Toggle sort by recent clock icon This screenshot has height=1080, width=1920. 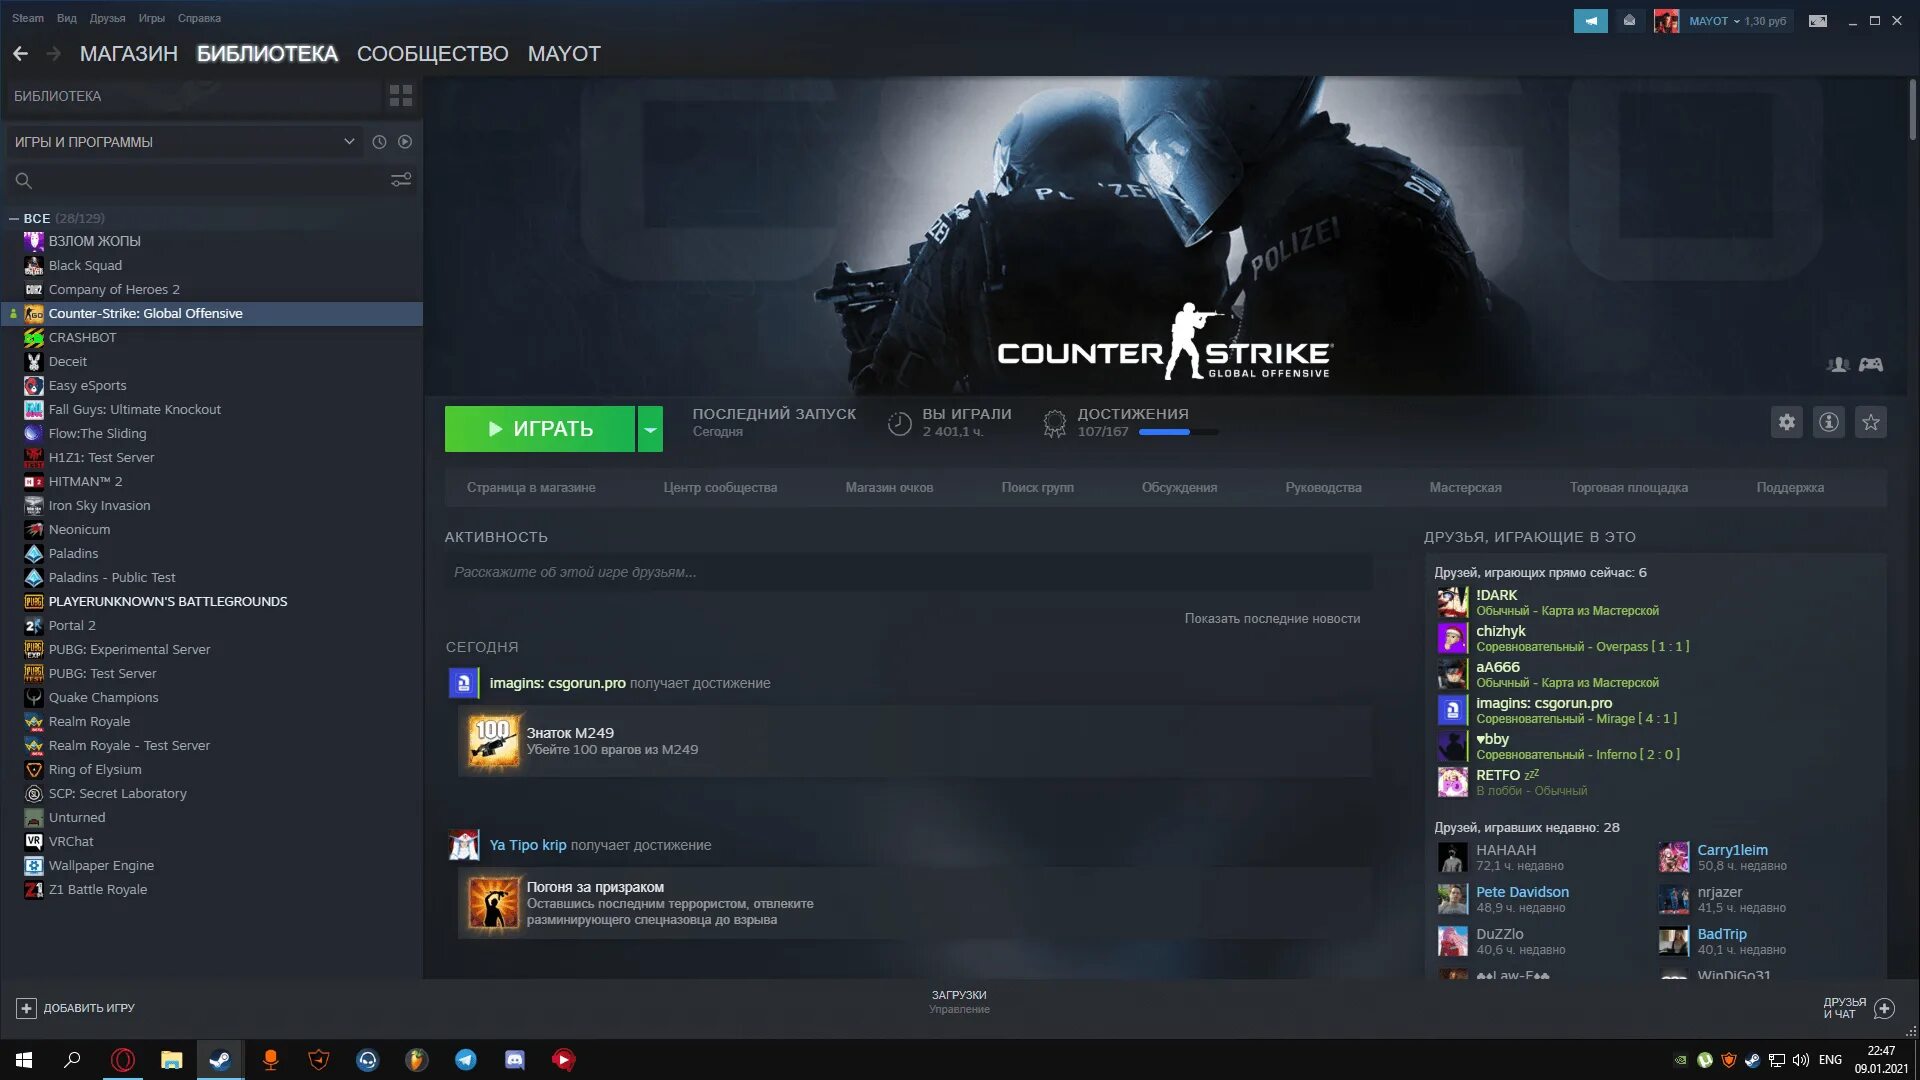point(379,142)
